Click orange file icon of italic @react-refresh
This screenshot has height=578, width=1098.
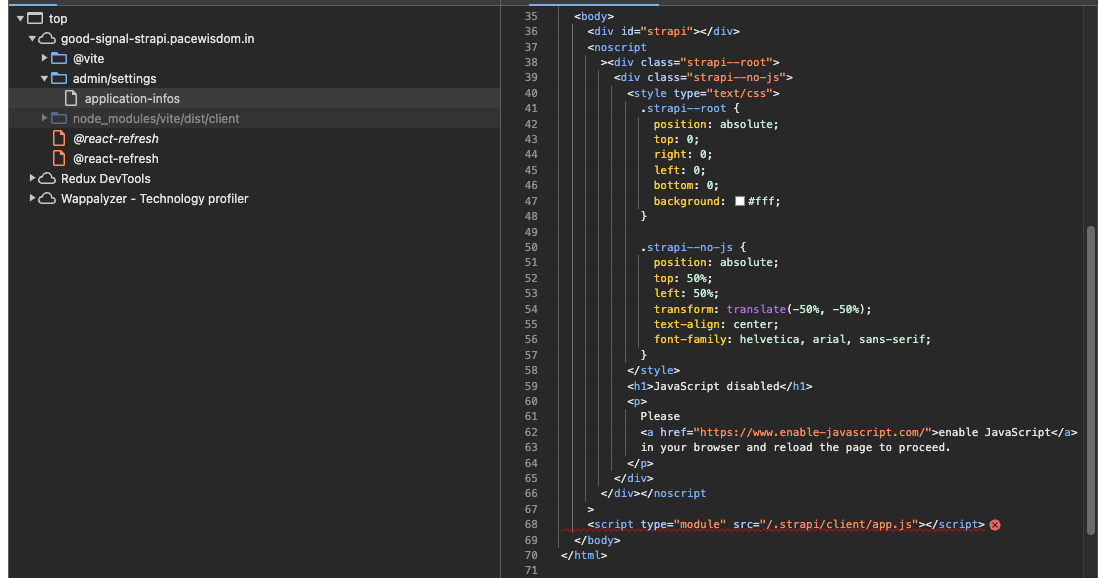[59, 139]
